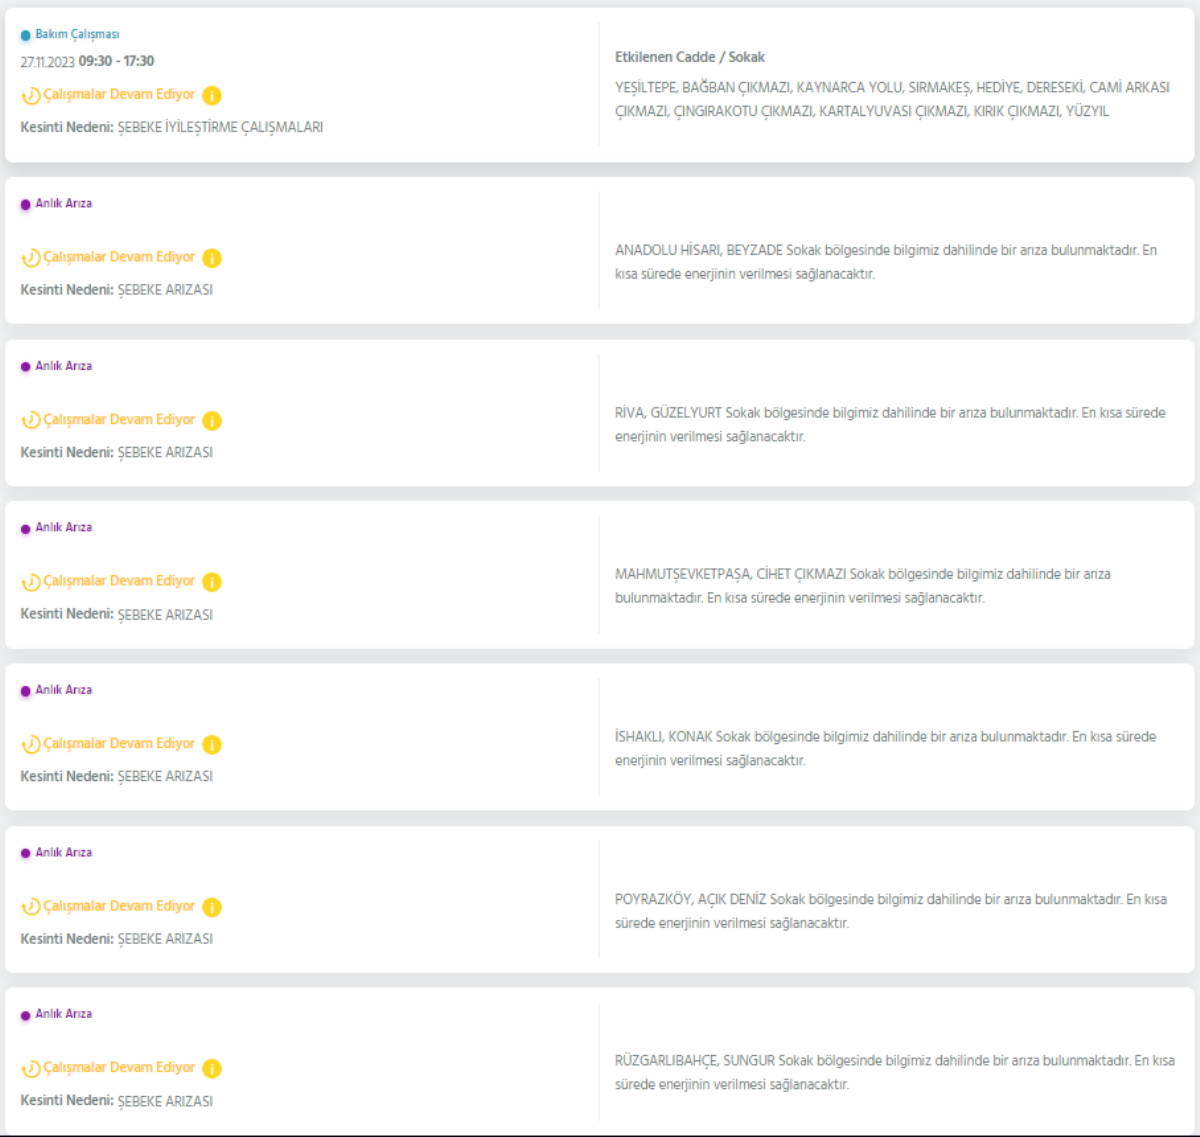Open the info icon for the İSHAKLI, KONAK outage

pyautogui.click(x=212, y=745)
